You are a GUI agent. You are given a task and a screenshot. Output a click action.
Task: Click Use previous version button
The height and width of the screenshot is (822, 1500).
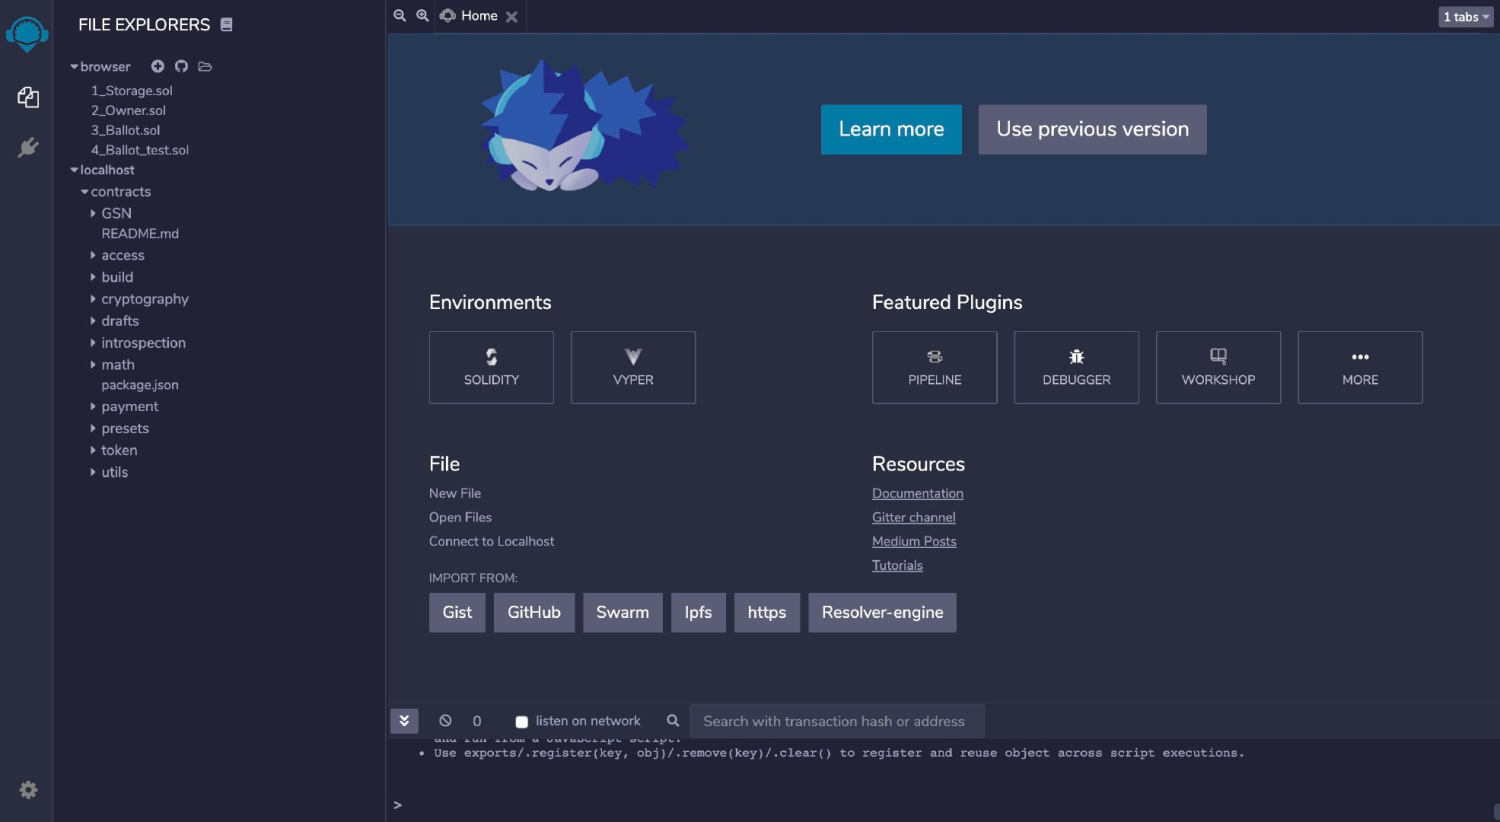[x=1092, y=129]
